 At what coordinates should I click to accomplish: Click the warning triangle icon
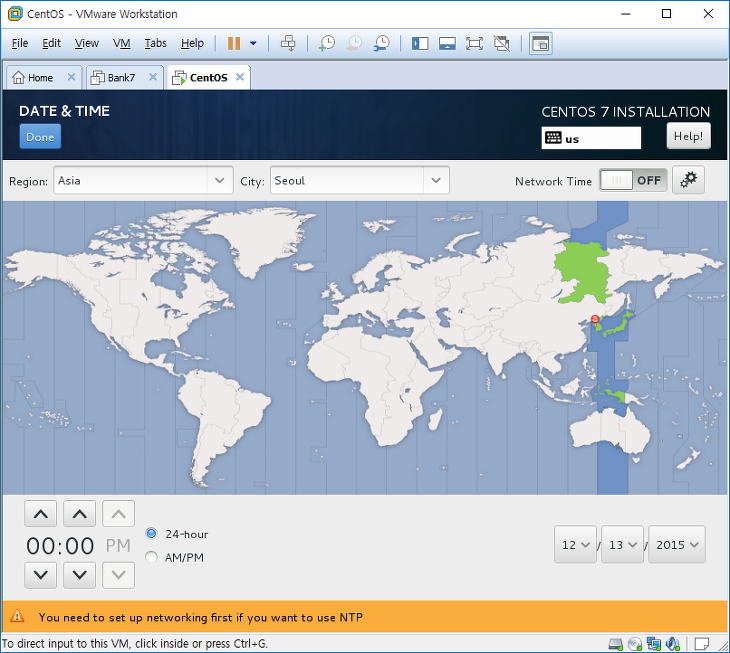point(17,616)
